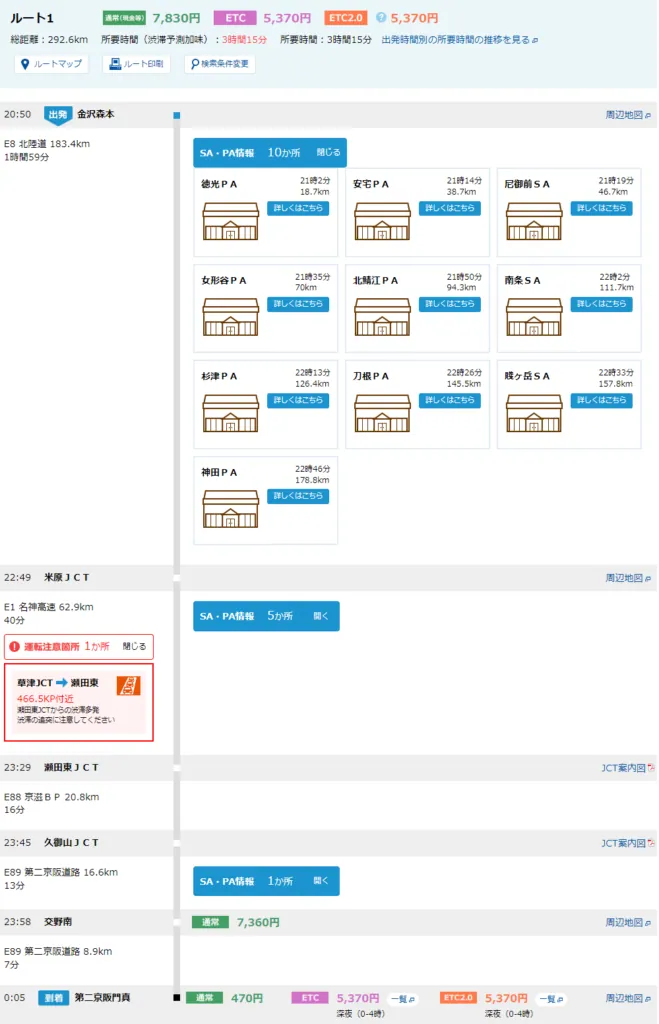Open 周辺地図 for 交野南
Screen dimensions: 659x1024
tap(628, 923)
